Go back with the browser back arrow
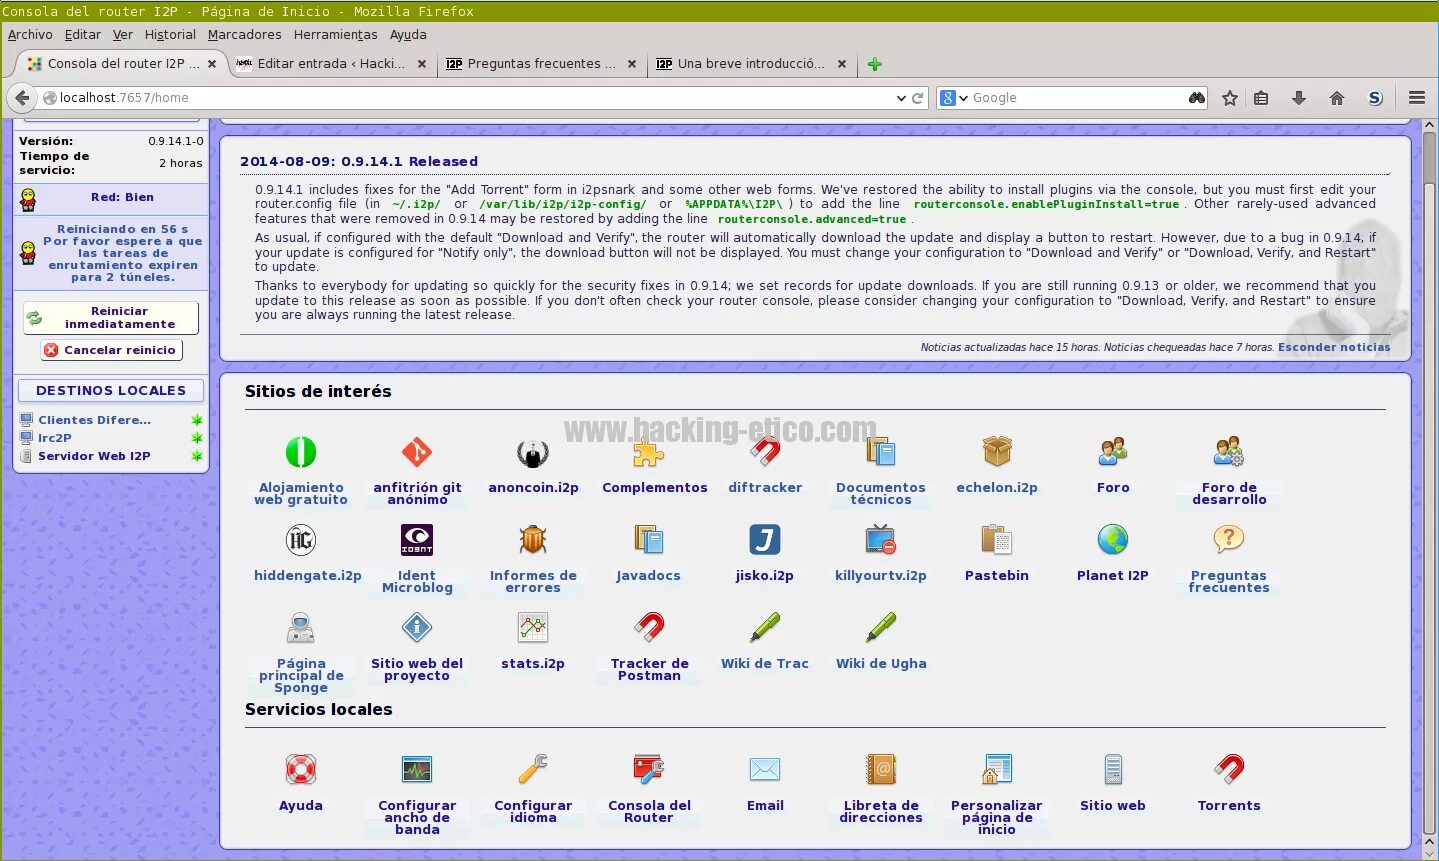This screenshot has width=1439, height=861. pyautogui.click(x=22, y=98)
